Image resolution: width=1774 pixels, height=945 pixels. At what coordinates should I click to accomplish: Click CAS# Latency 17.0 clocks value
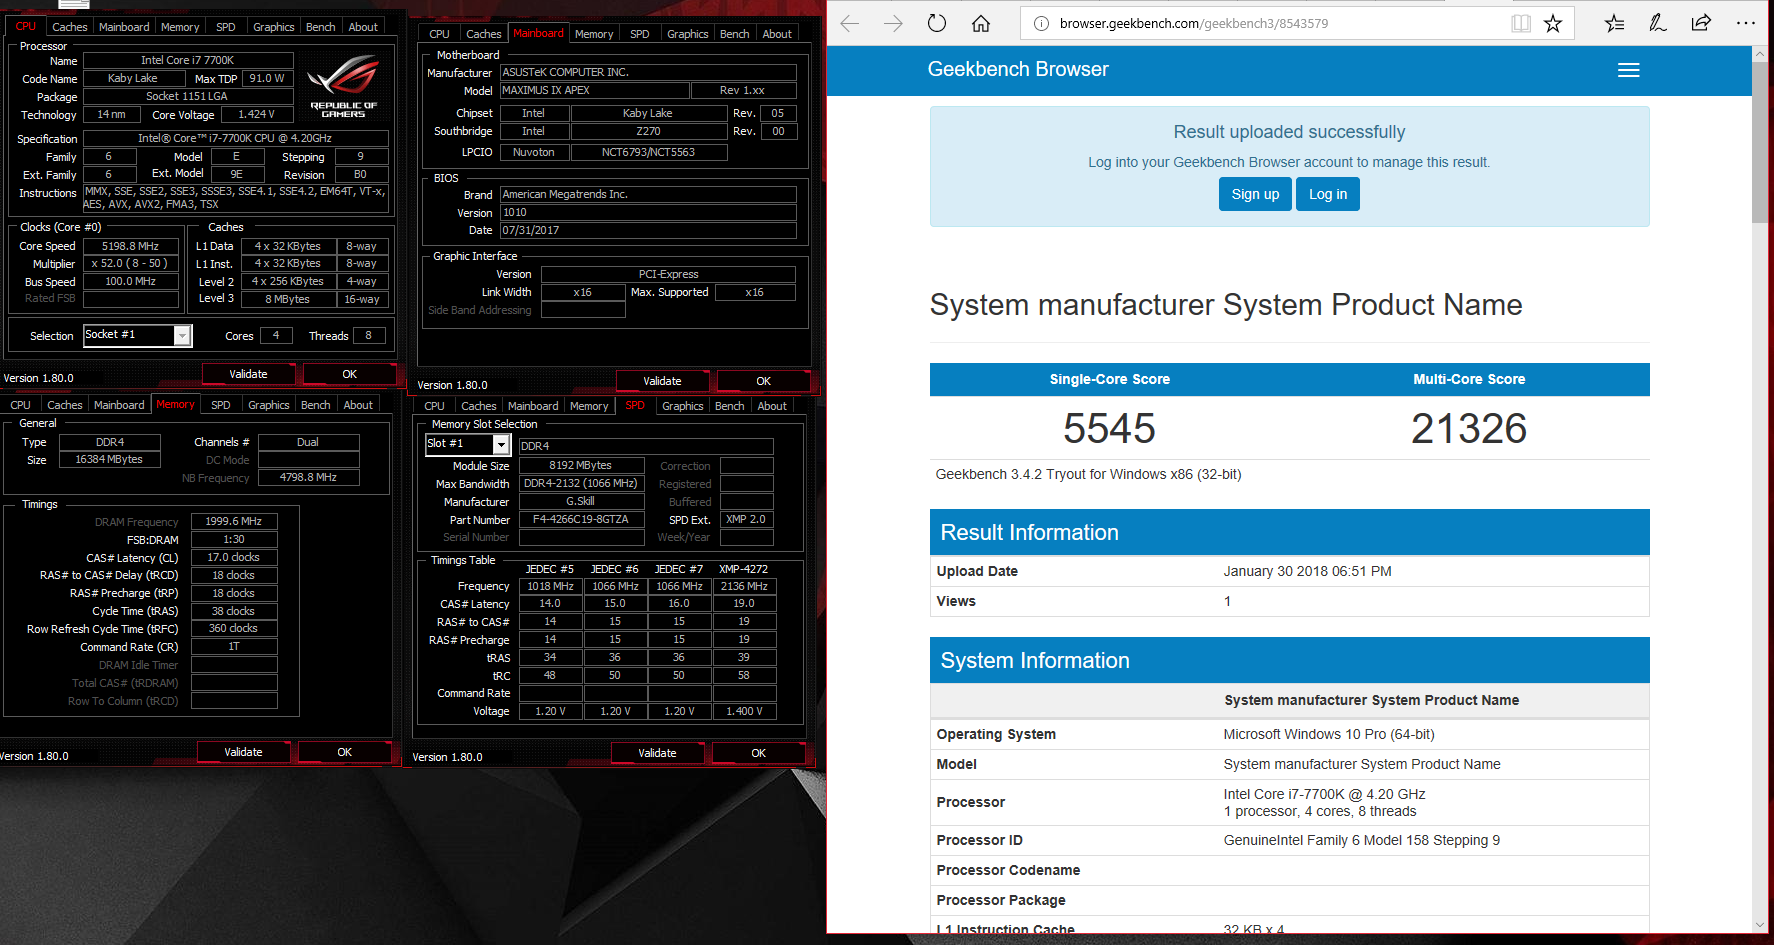pyautogui.click(x=233, y=558)
